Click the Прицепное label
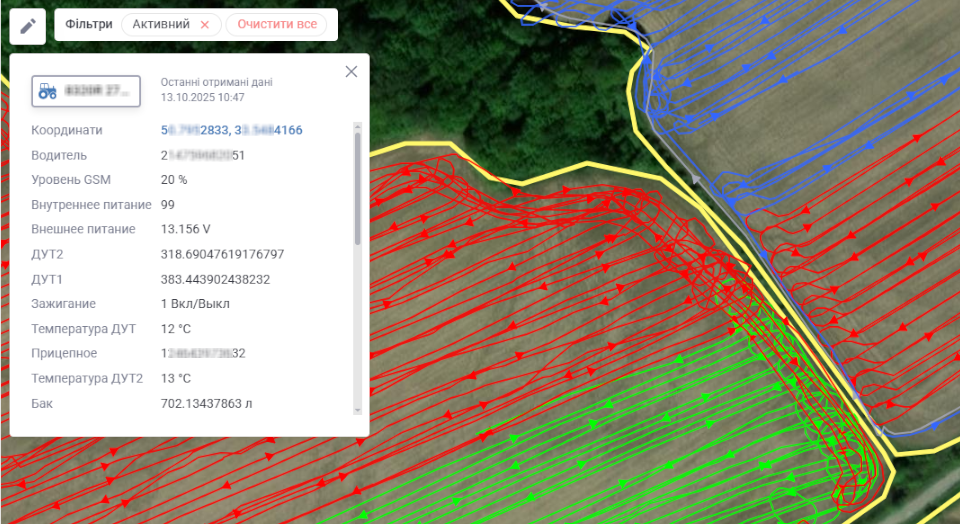The image size is (960, 524). [64, 353]
